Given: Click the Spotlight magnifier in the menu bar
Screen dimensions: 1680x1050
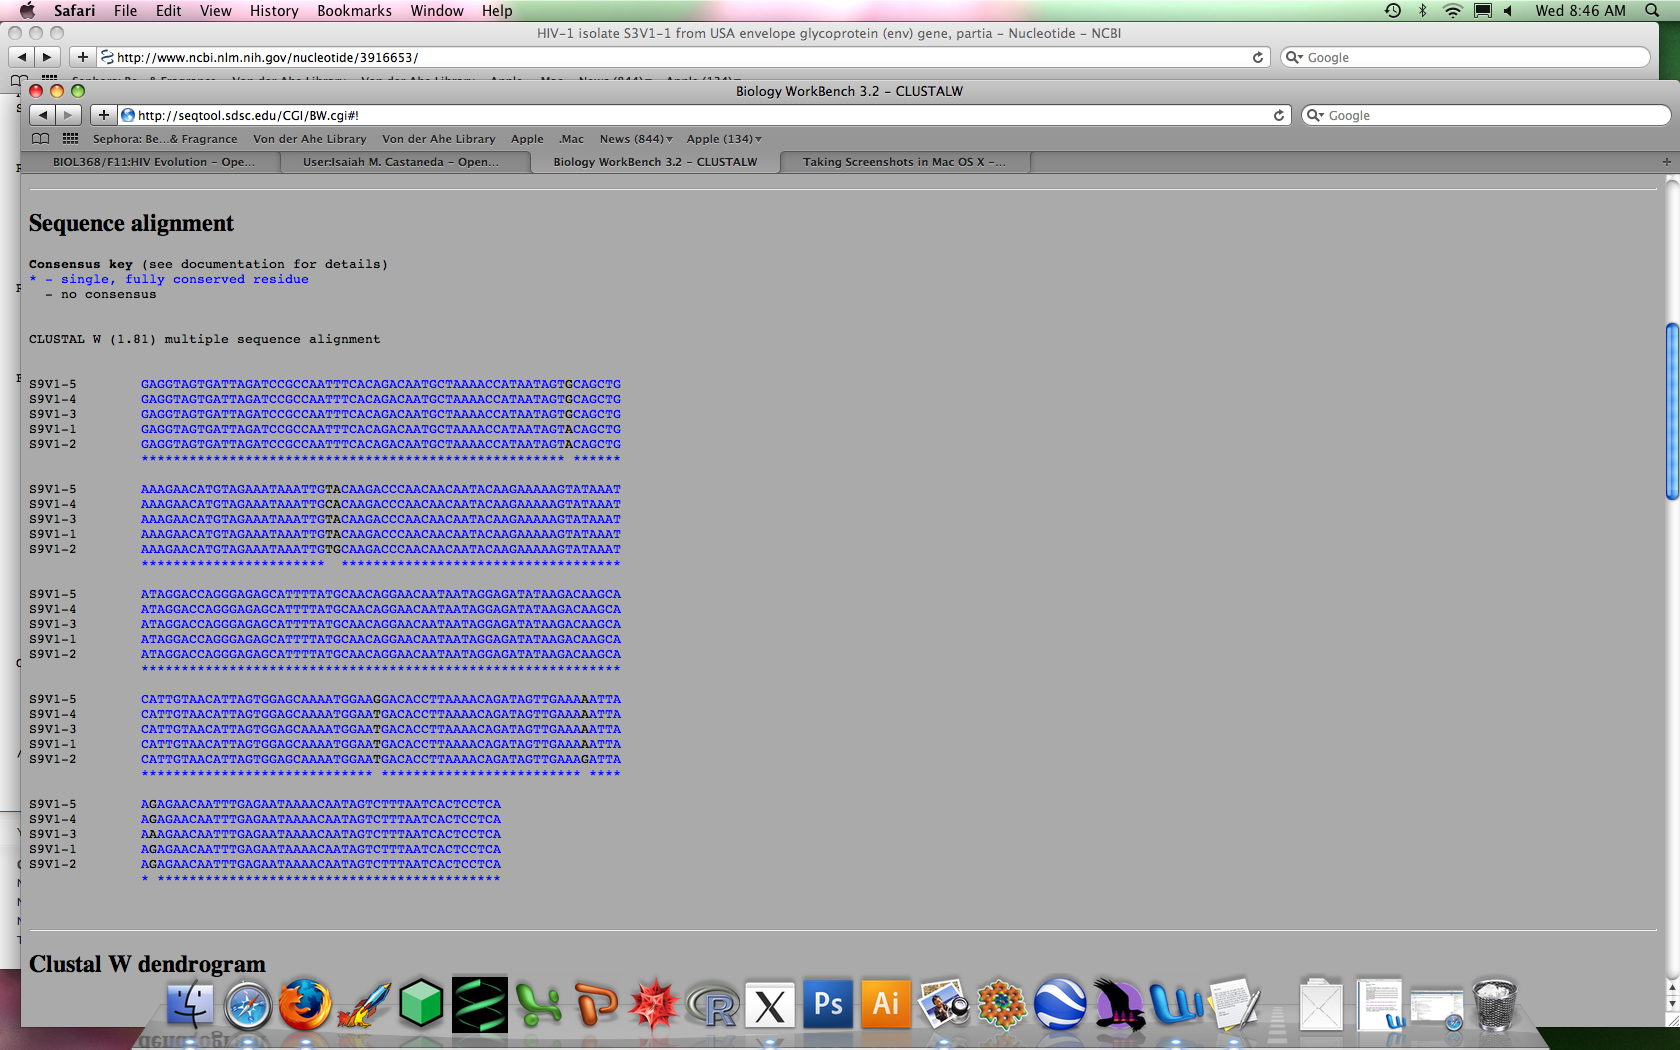Looking at the screenshot, I should point(1652,11).
